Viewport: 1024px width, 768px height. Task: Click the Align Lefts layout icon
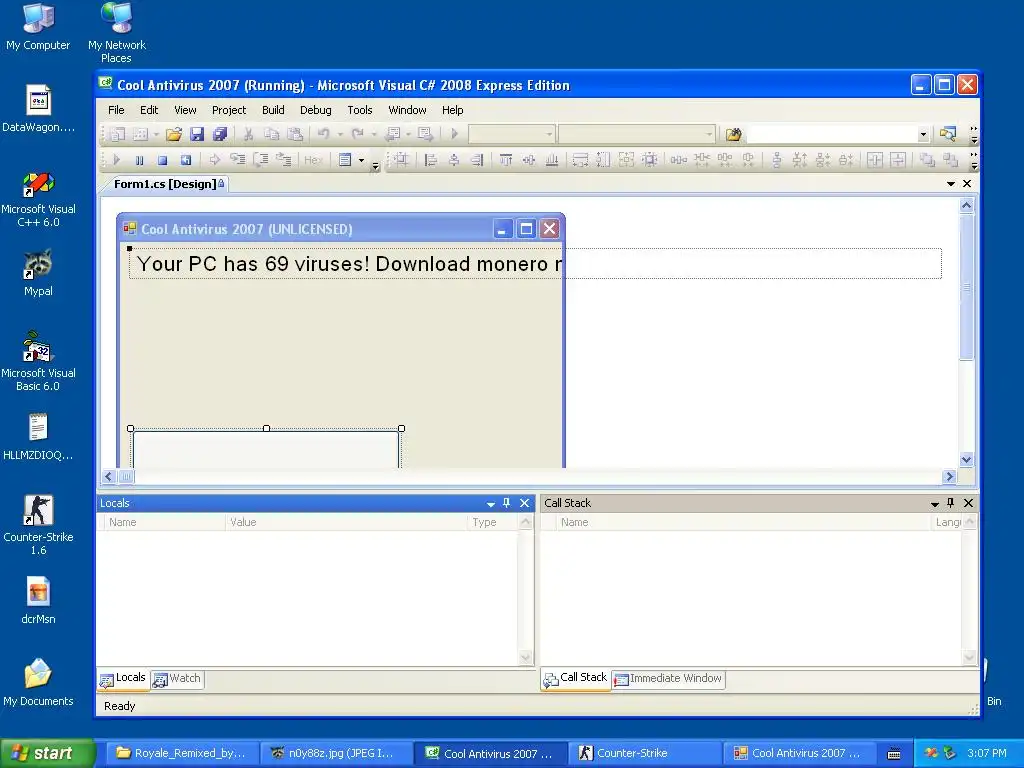click(x=430, y=159)
